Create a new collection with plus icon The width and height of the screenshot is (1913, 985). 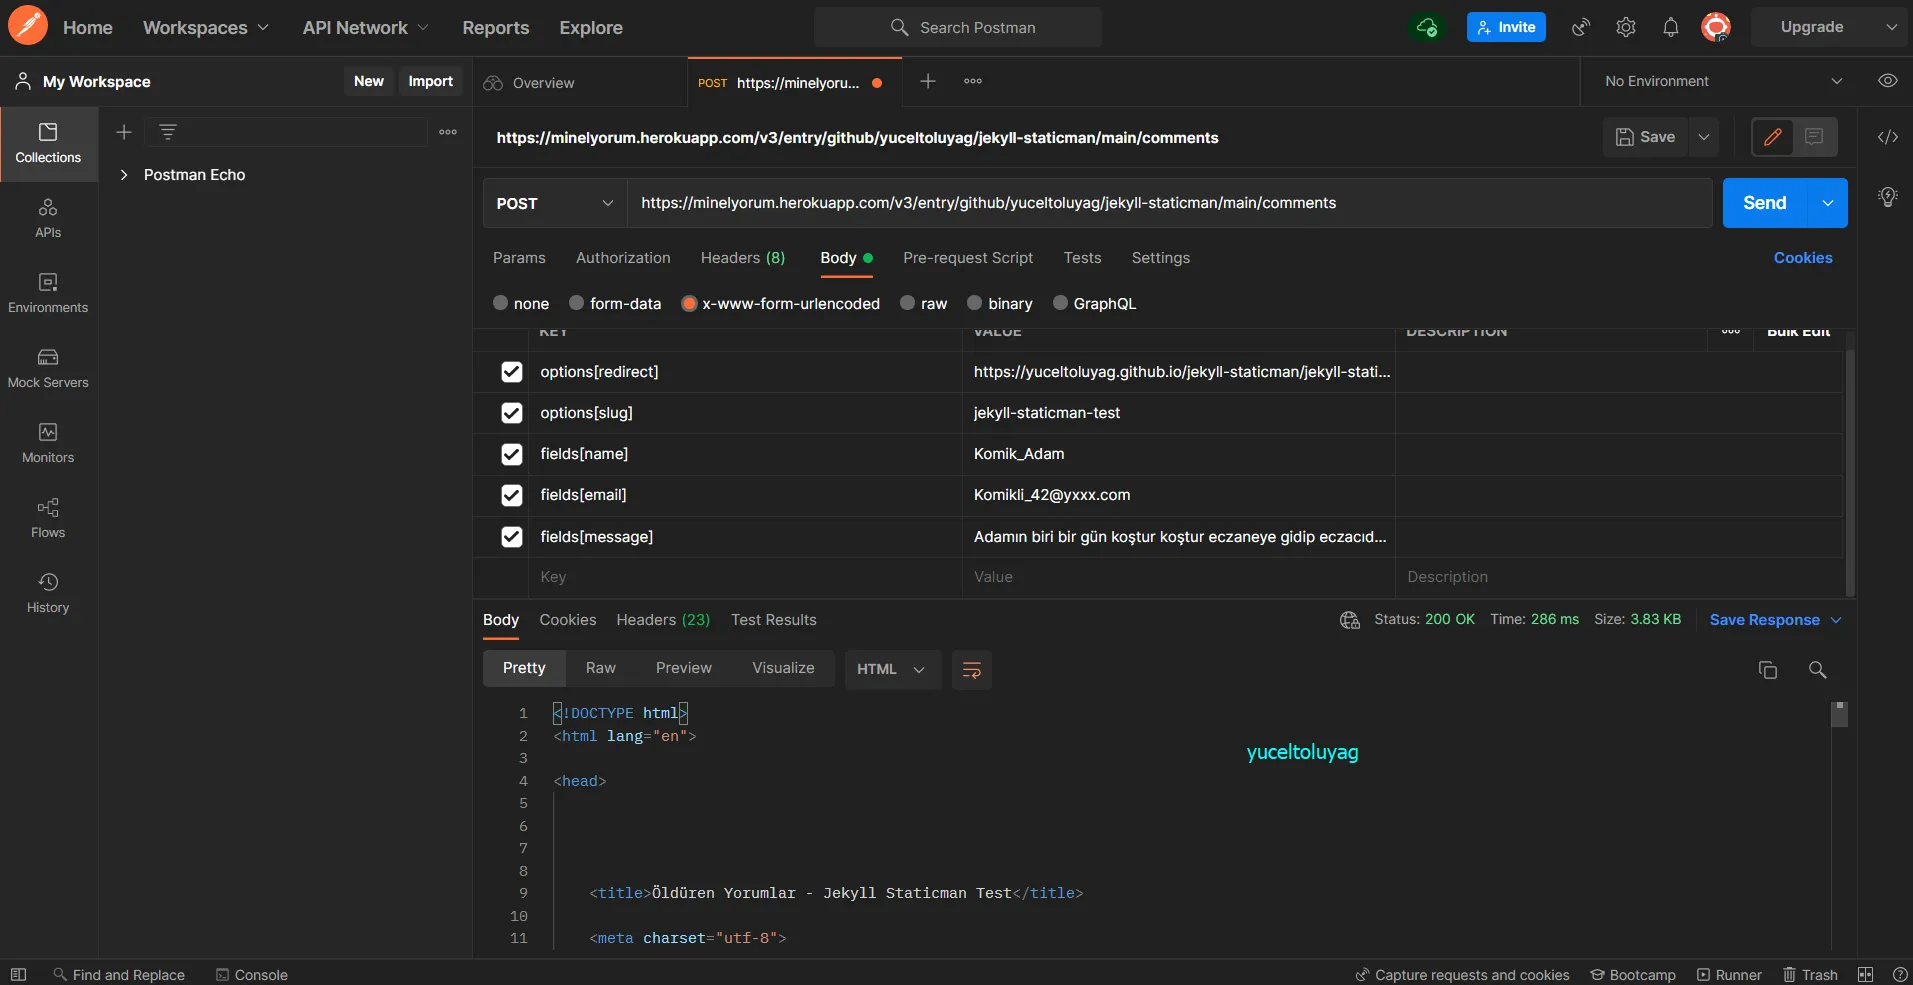point(124,132)
